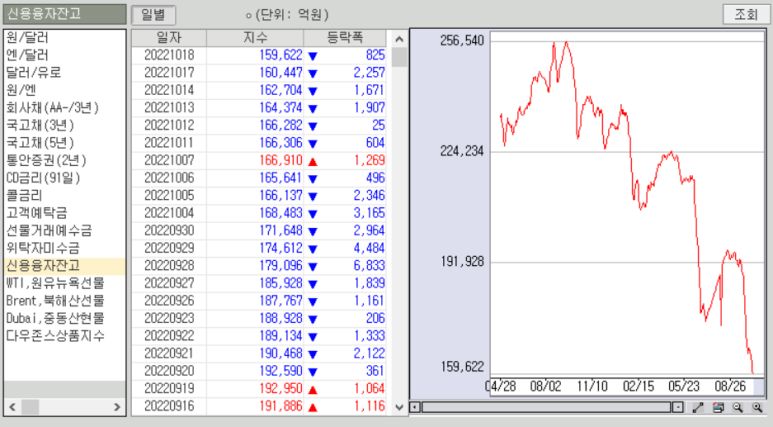This screenshot has height=427, width=773.
Task: Select 위탁자미수금 in the indicator list
Action: click(64, 248)
